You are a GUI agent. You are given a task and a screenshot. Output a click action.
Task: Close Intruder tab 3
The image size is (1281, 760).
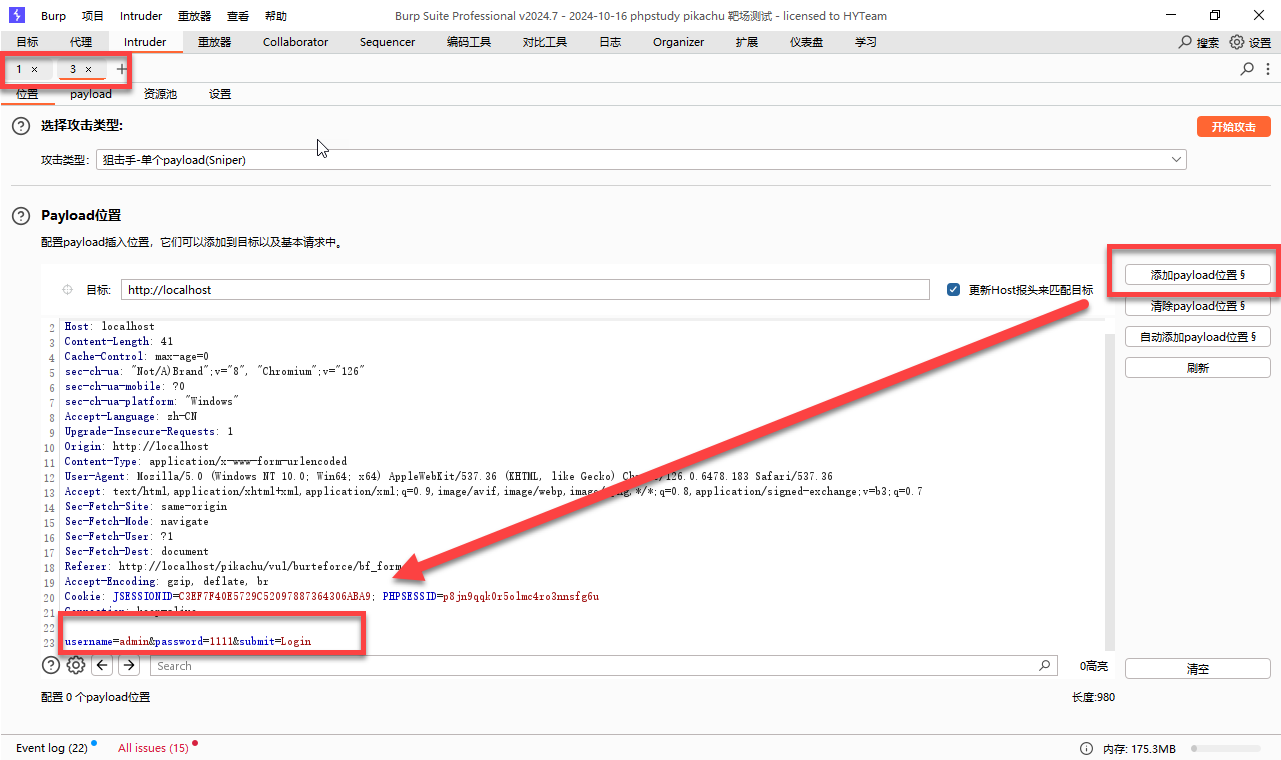coord(88,69)
